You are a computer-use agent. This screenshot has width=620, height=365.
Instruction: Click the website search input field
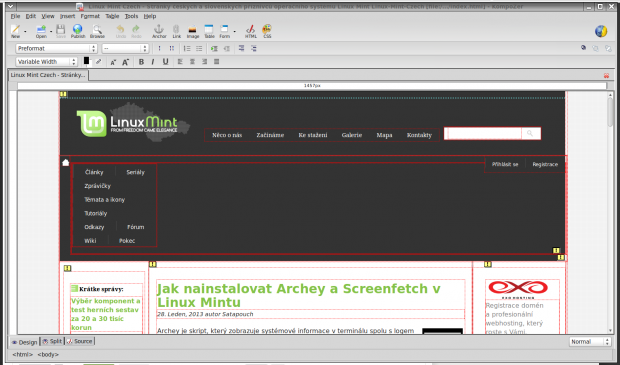point(483,134)
